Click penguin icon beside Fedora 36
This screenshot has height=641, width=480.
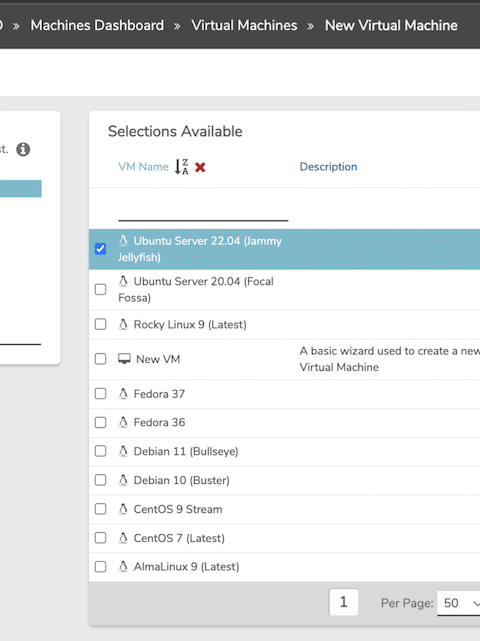[123, 423]
